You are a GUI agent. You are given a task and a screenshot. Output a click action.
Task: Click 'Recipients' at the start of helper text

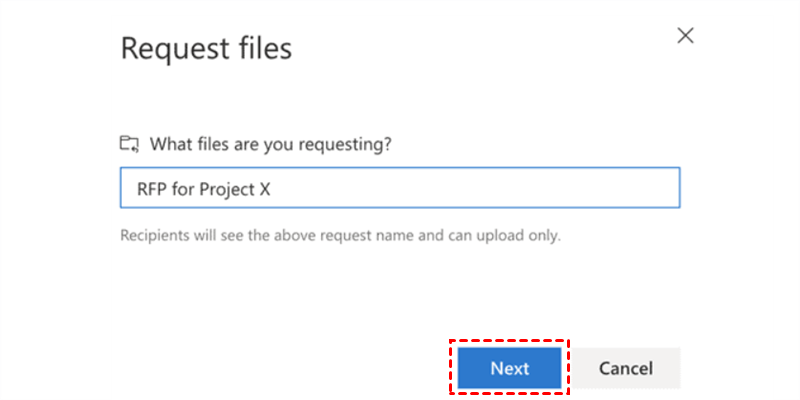[153, 236]
